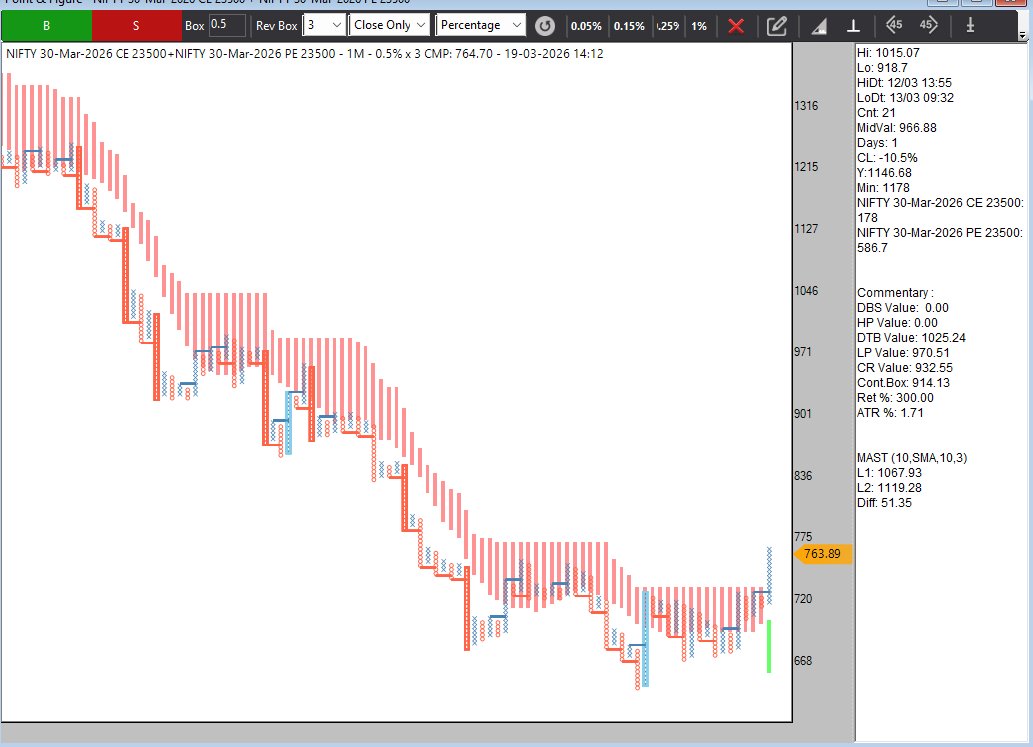Click the 'Hi: 1015.07' value

888,53
